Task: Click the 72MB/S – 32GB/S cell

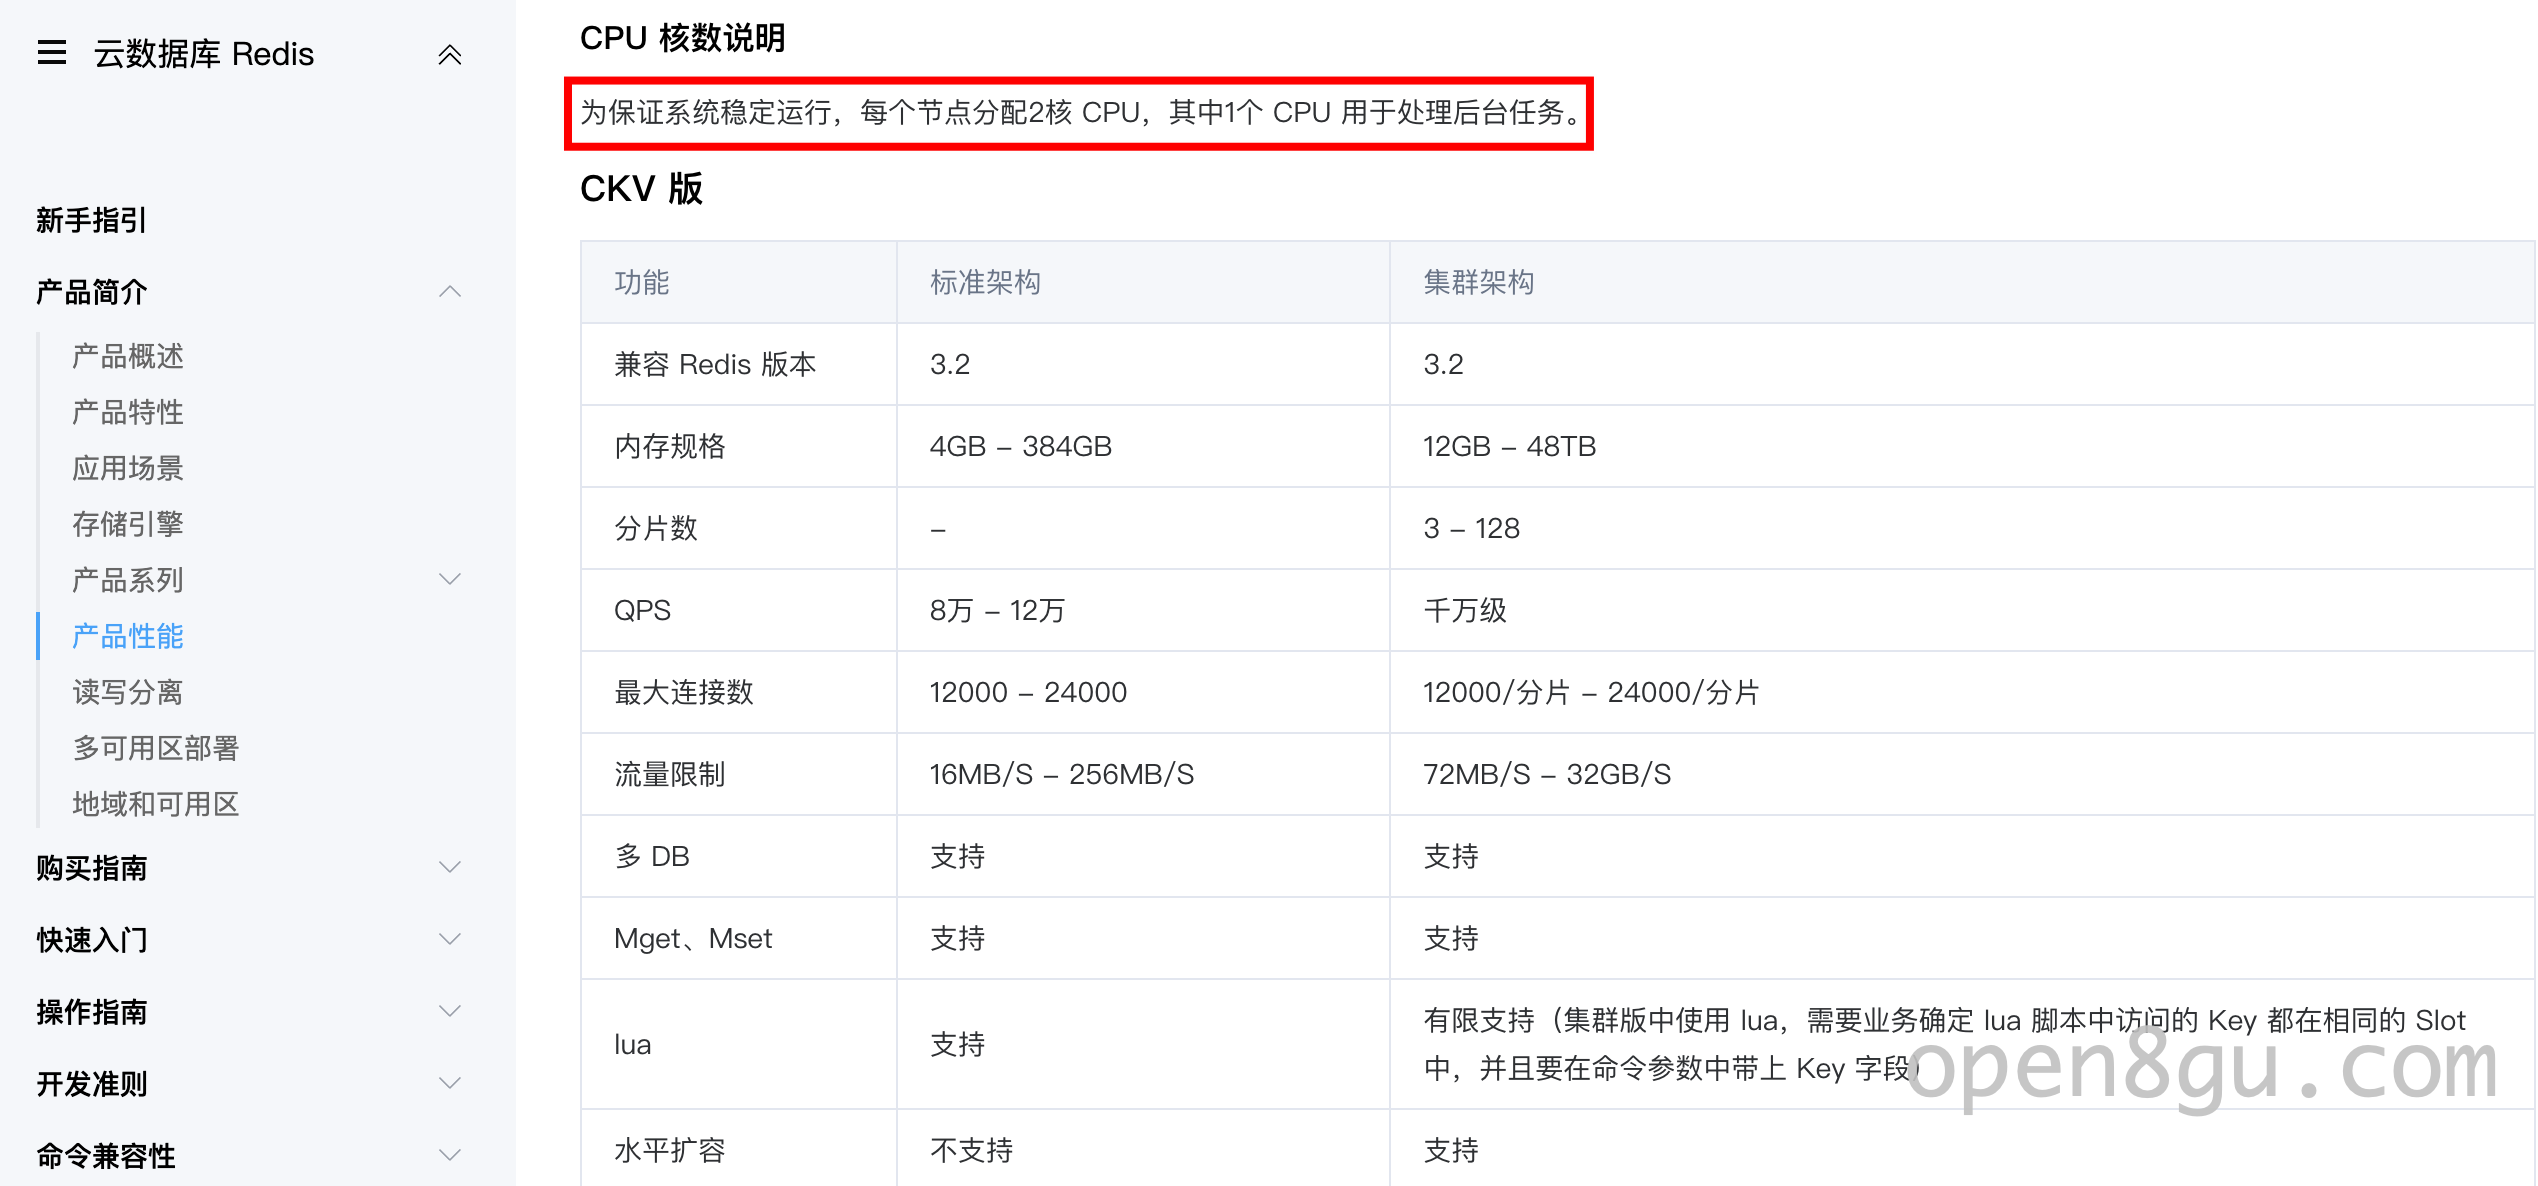Action: click(x=1547, y=774)
